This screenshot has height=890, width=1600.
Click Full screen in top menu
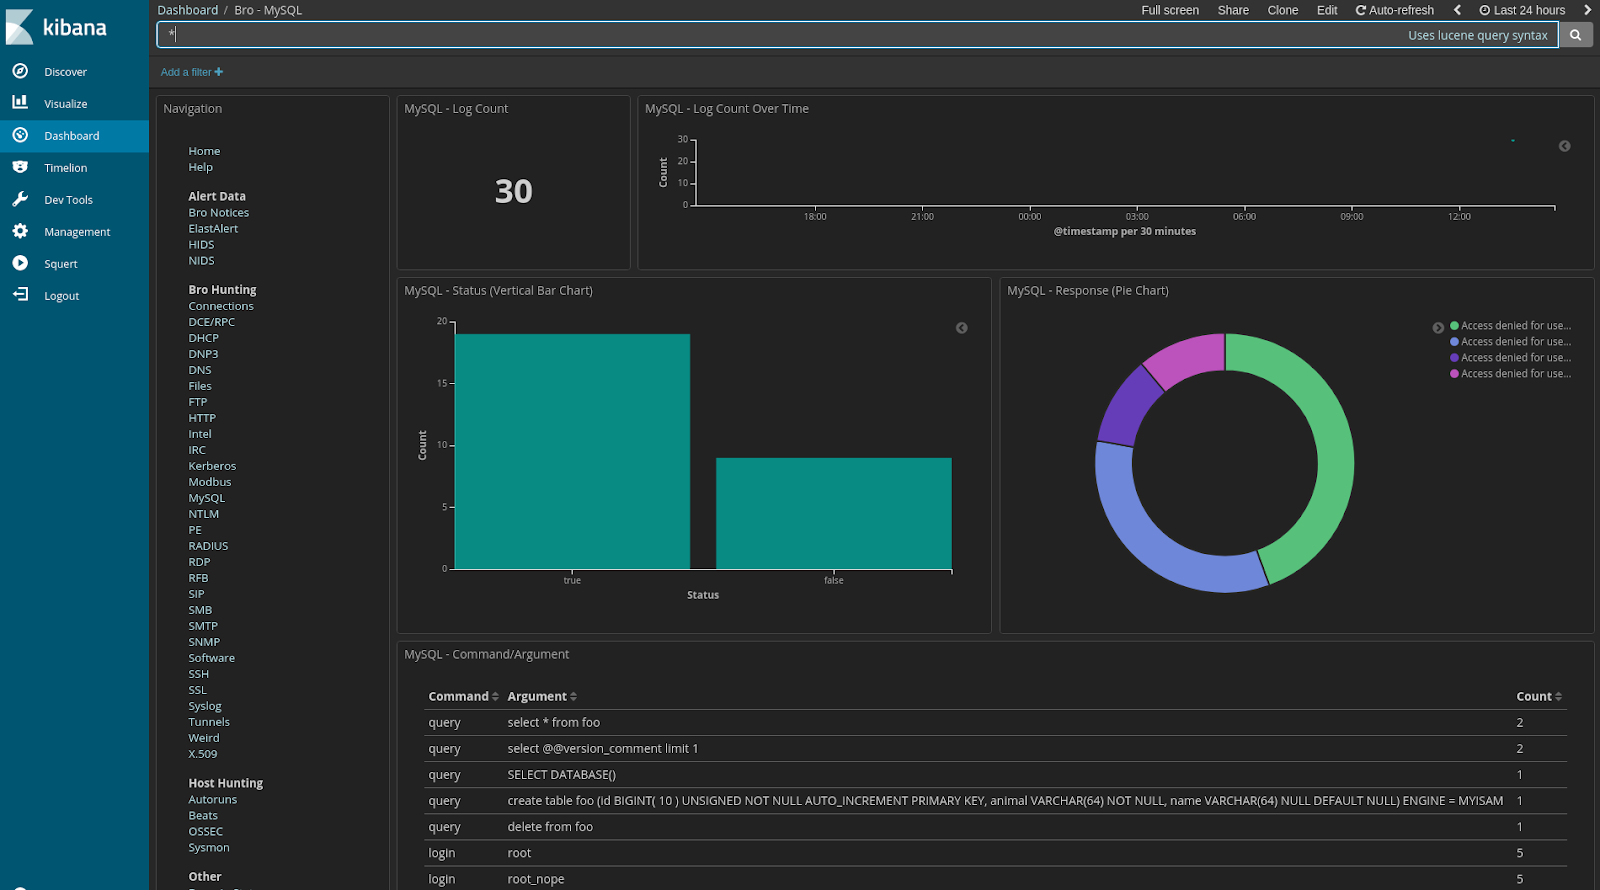click(1170, 10)
